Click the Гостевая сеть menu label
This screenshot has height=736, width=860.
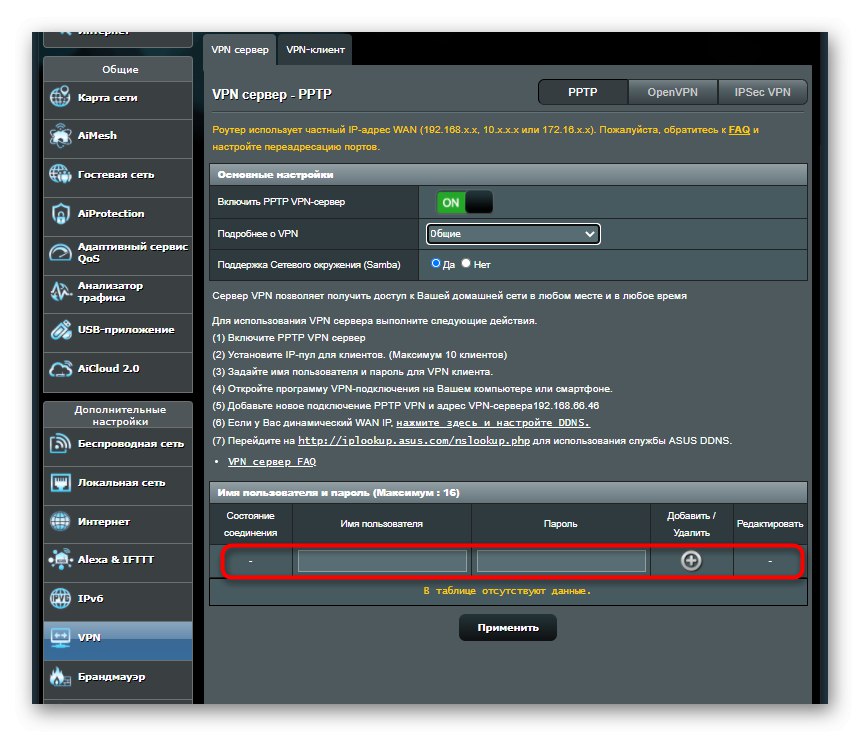[x=116, y=175]
